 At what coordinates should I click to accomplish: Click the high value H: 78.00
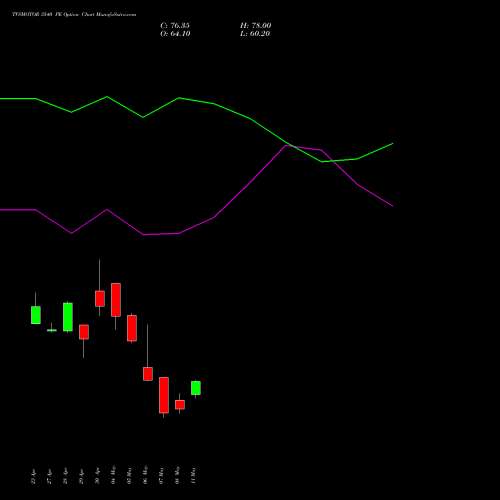click(256, 25)
